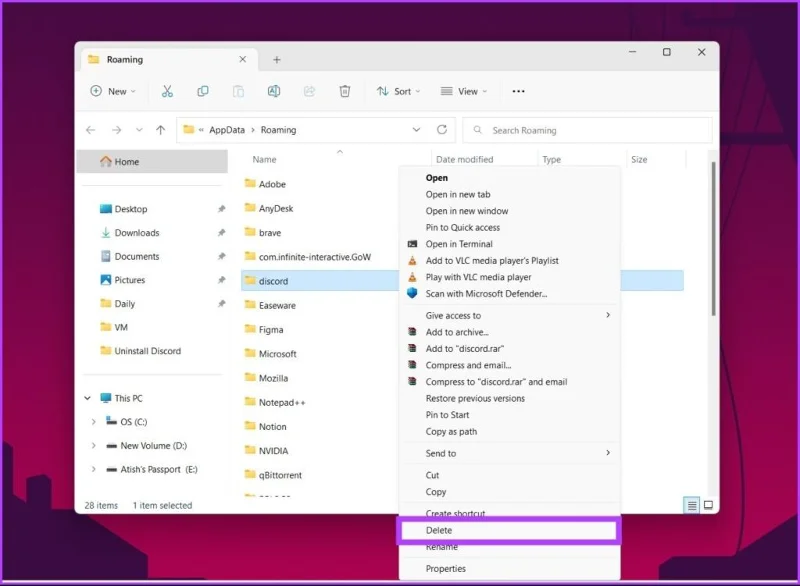Select Home in navigation pane
The image size is (800, 586).
click(x=152, y=162)
